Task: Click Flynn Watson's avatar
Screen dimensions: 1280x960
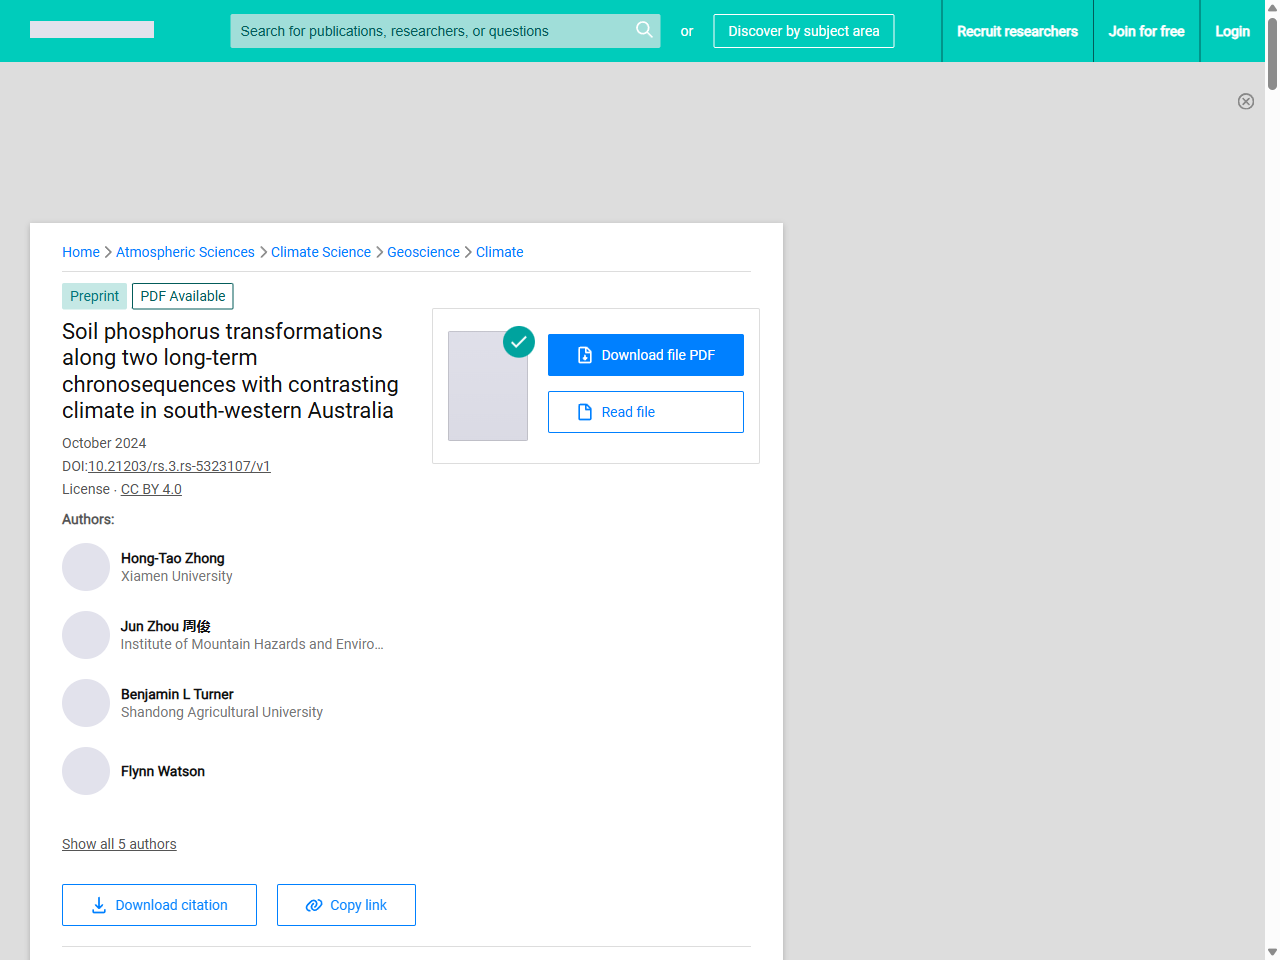Action: [86, 771]
